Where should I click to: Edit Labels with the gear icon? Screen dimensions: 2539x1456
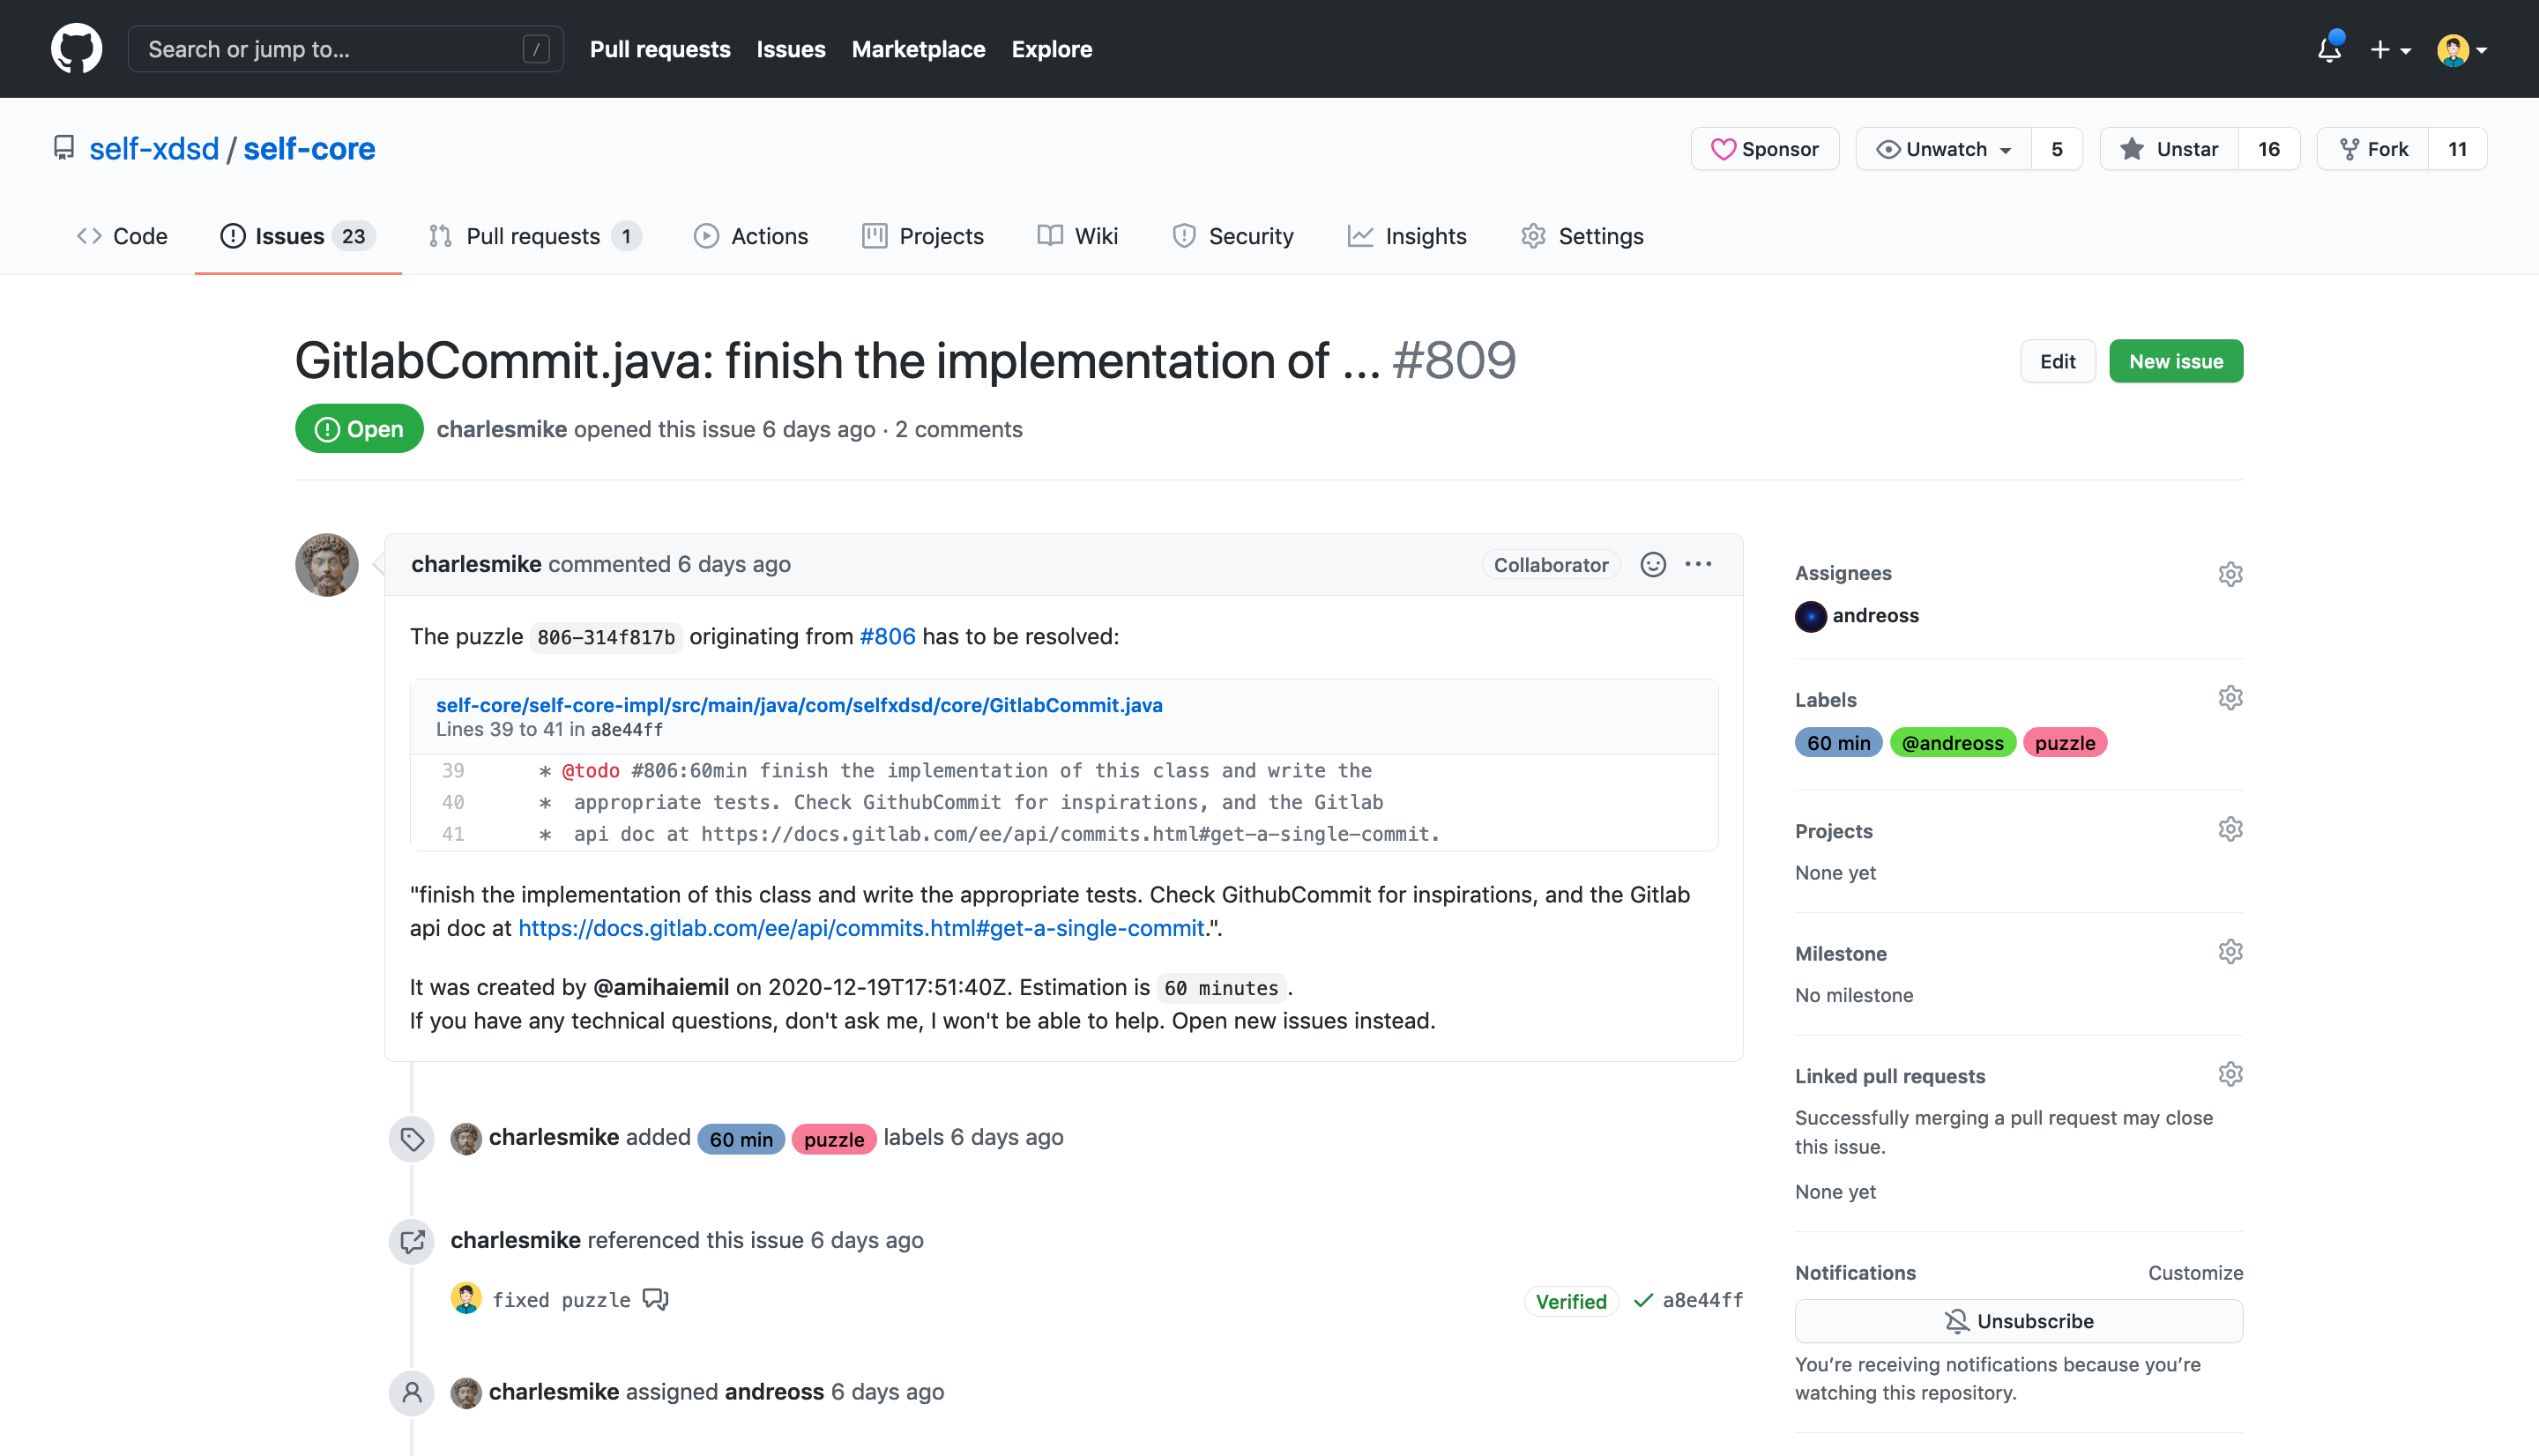[2230, 698]
